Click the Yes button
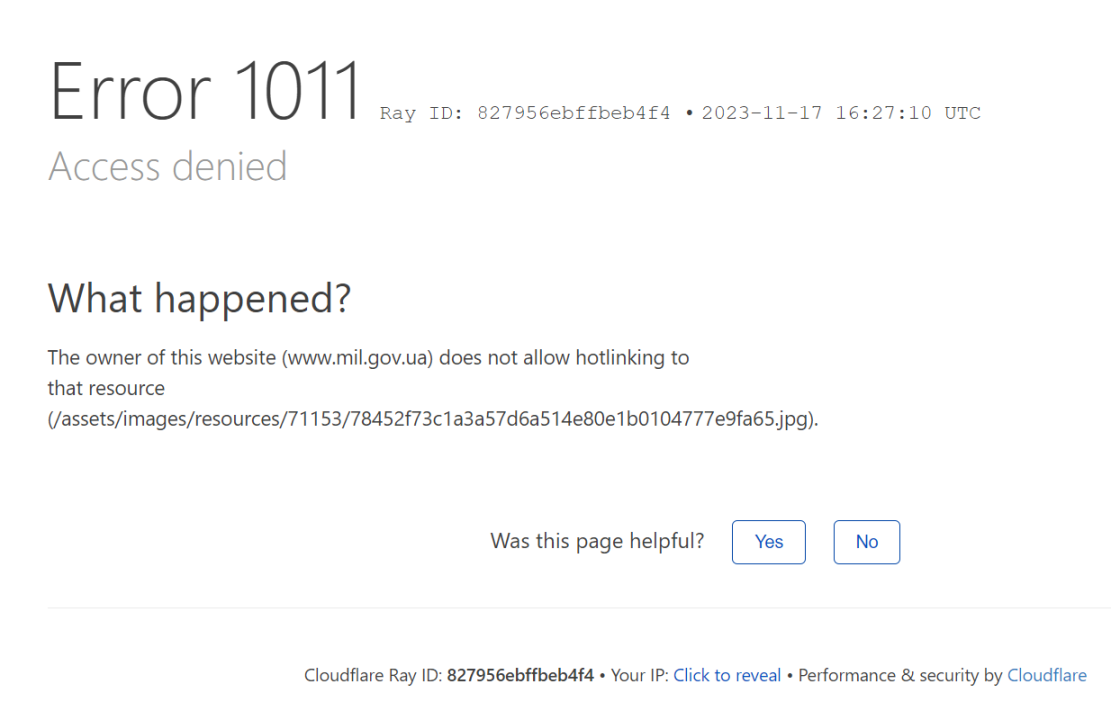Image resolution: width=1111 pixels, height=720 pixels. [x=768, y=542]
